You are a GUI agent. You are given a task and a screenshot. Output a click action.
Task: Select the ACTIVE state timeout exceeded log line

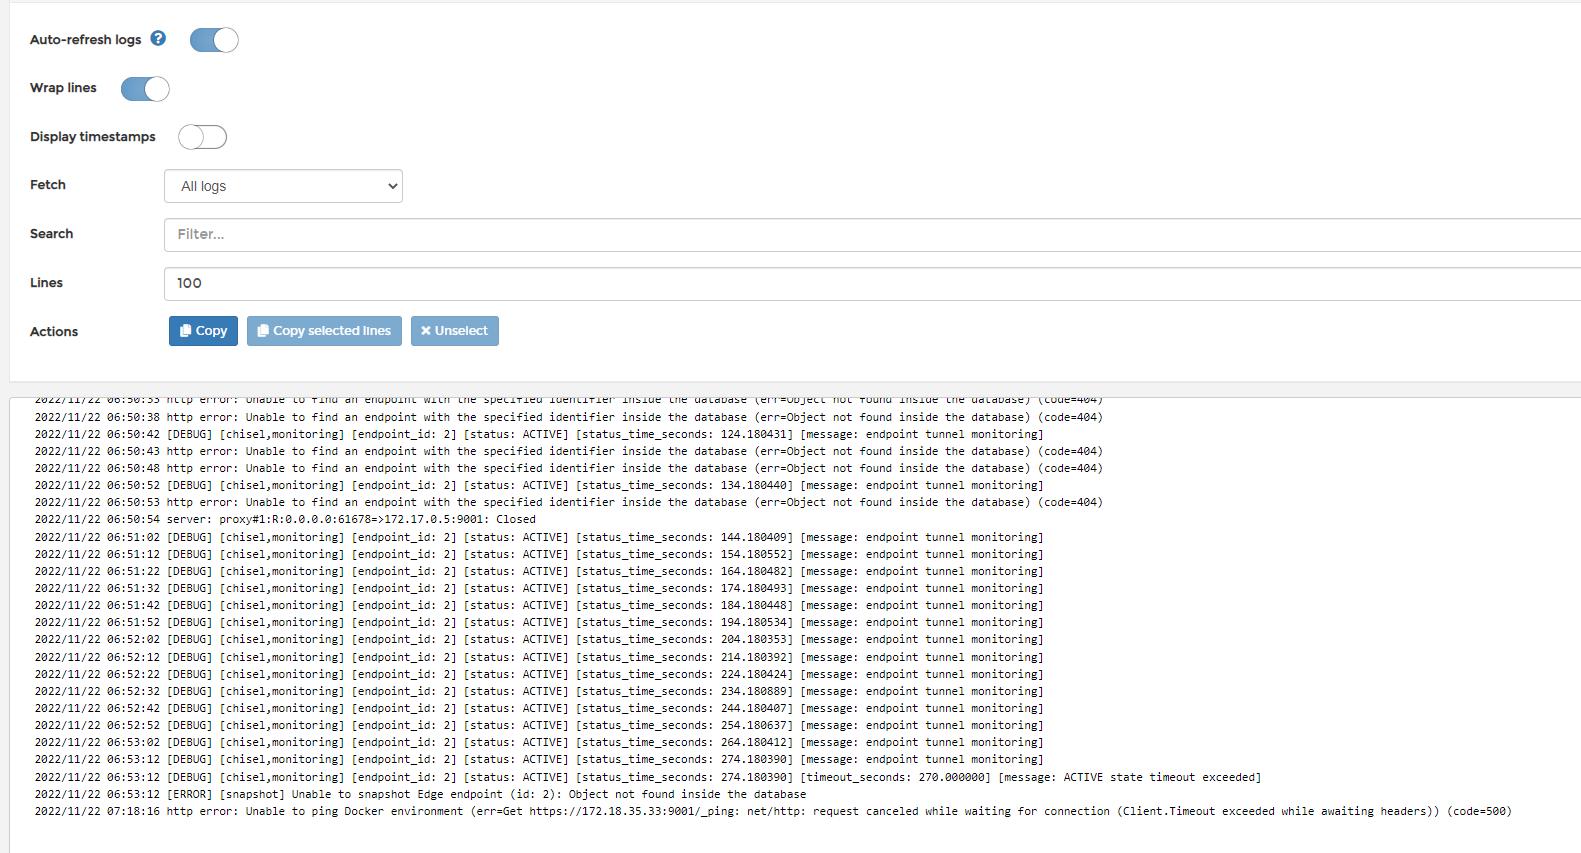[x=648, y=777]
